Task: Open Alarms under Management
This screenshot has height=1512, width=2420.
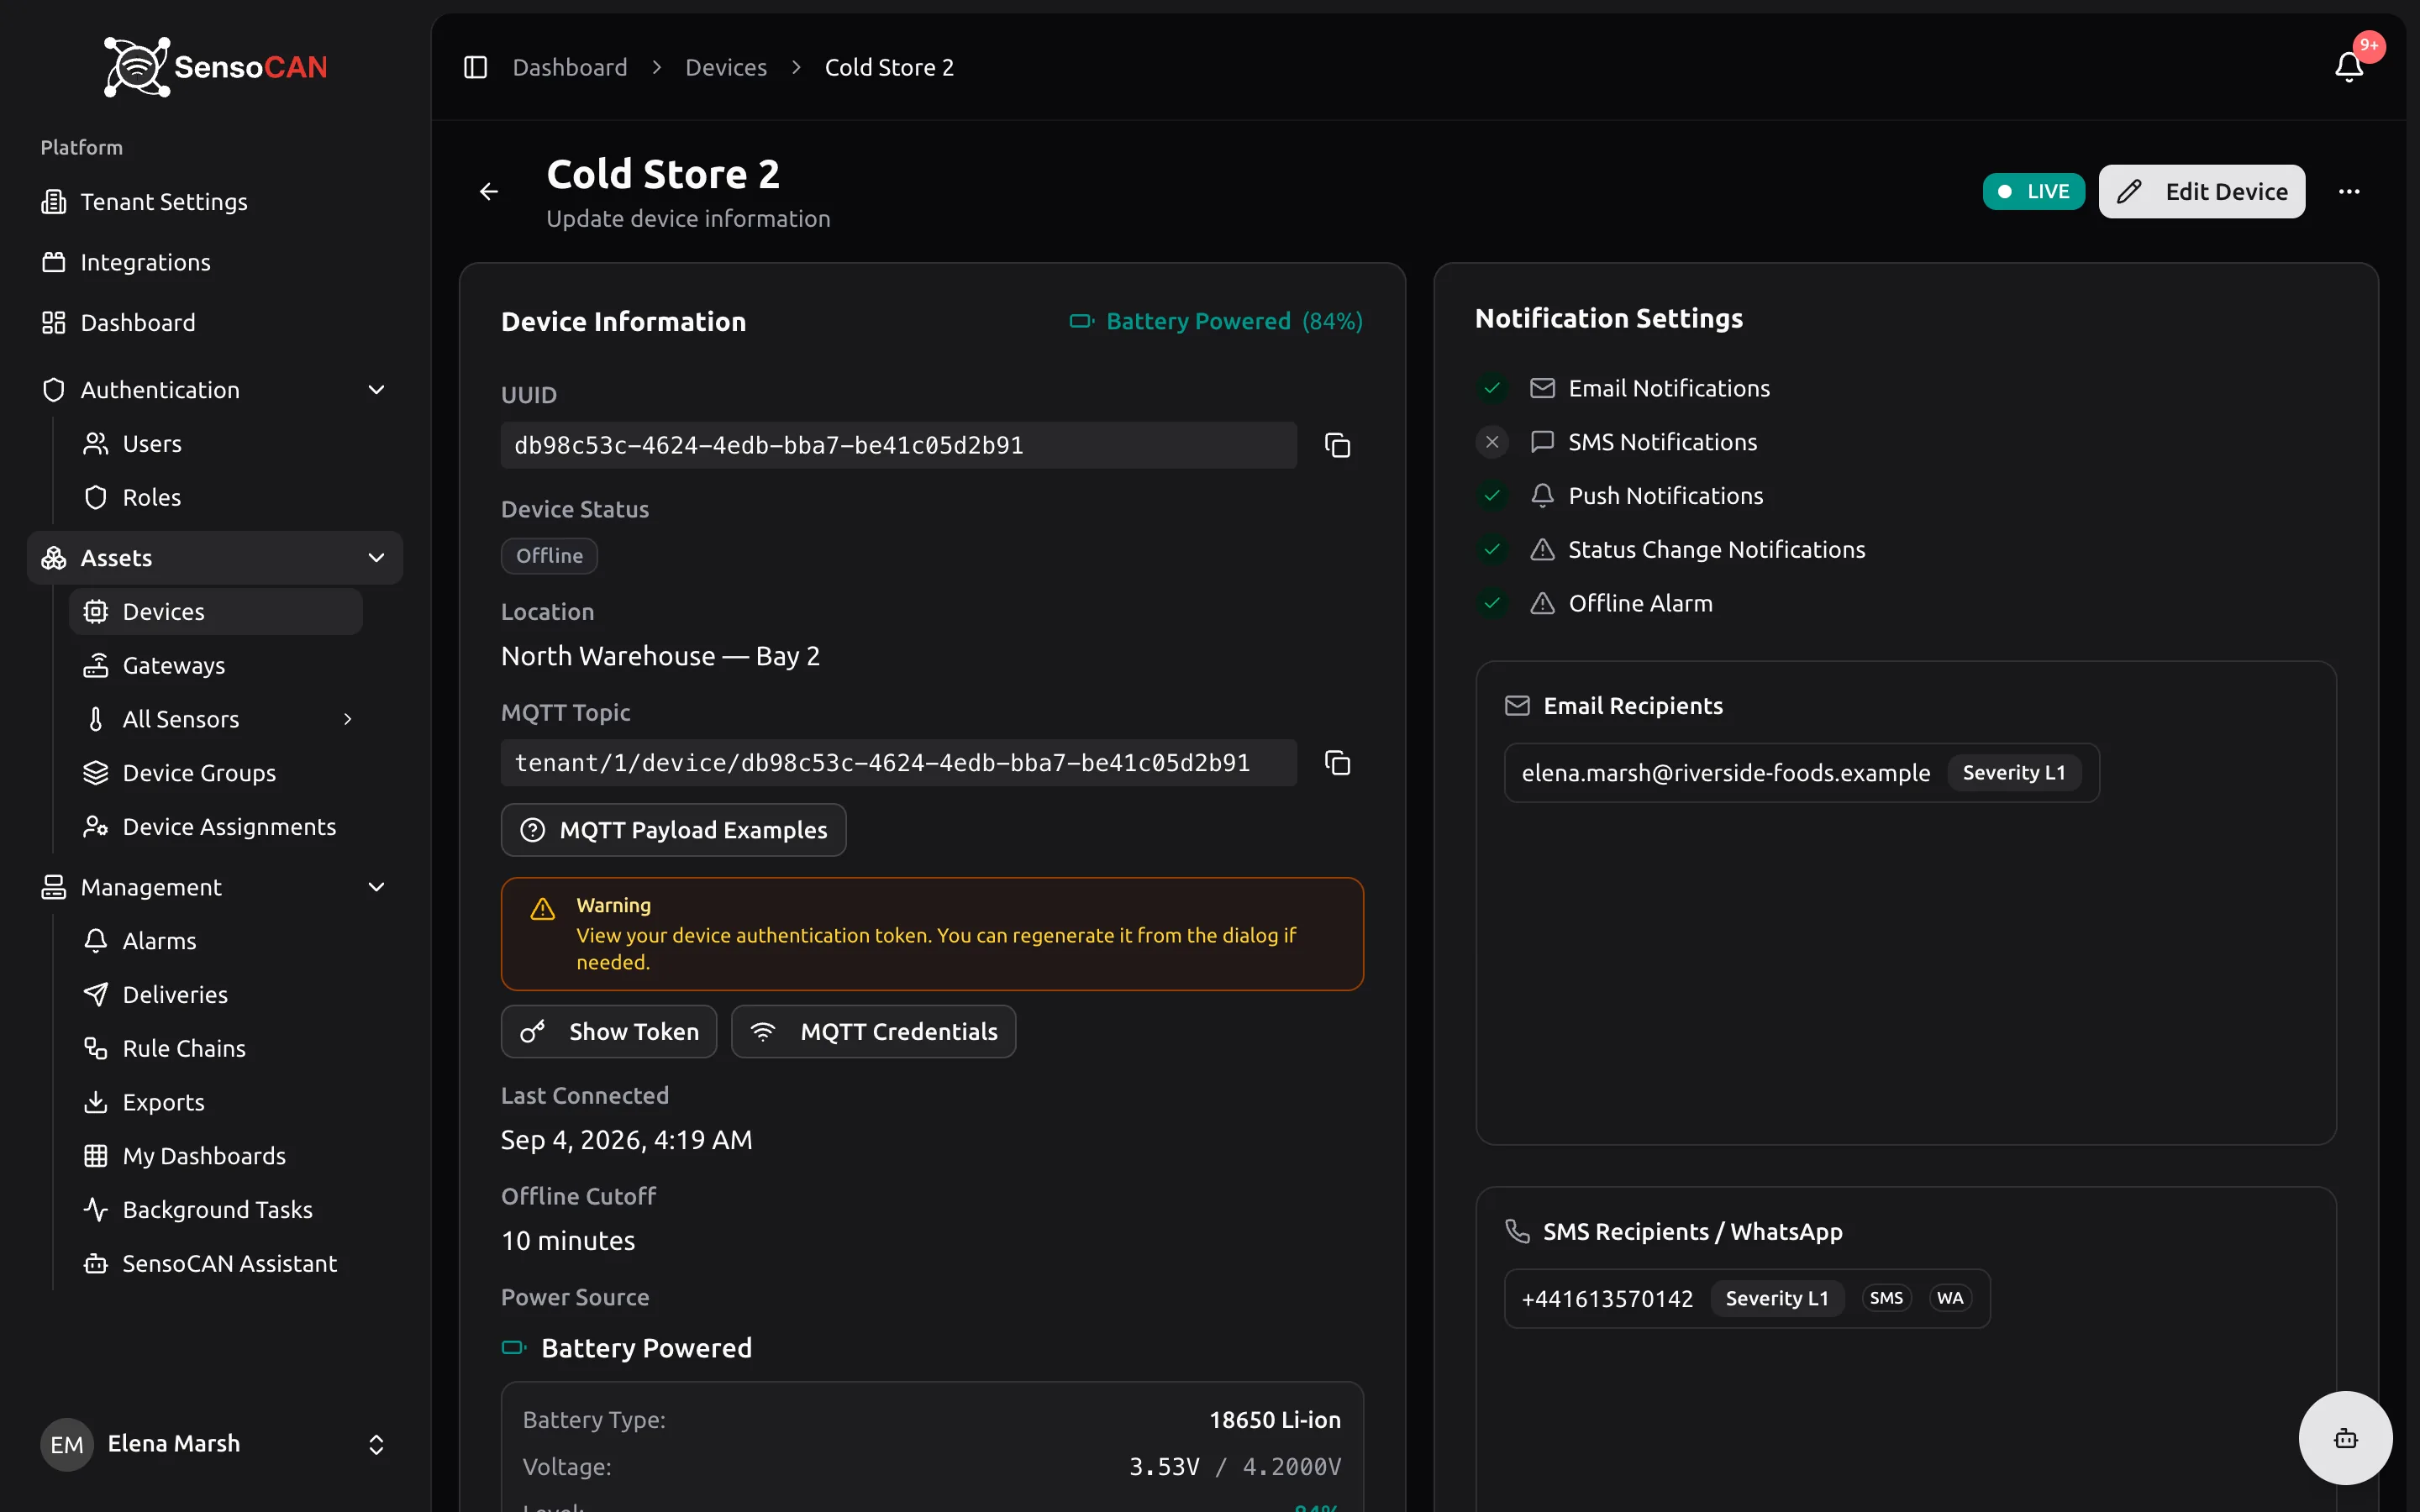Action: (215, 941)
